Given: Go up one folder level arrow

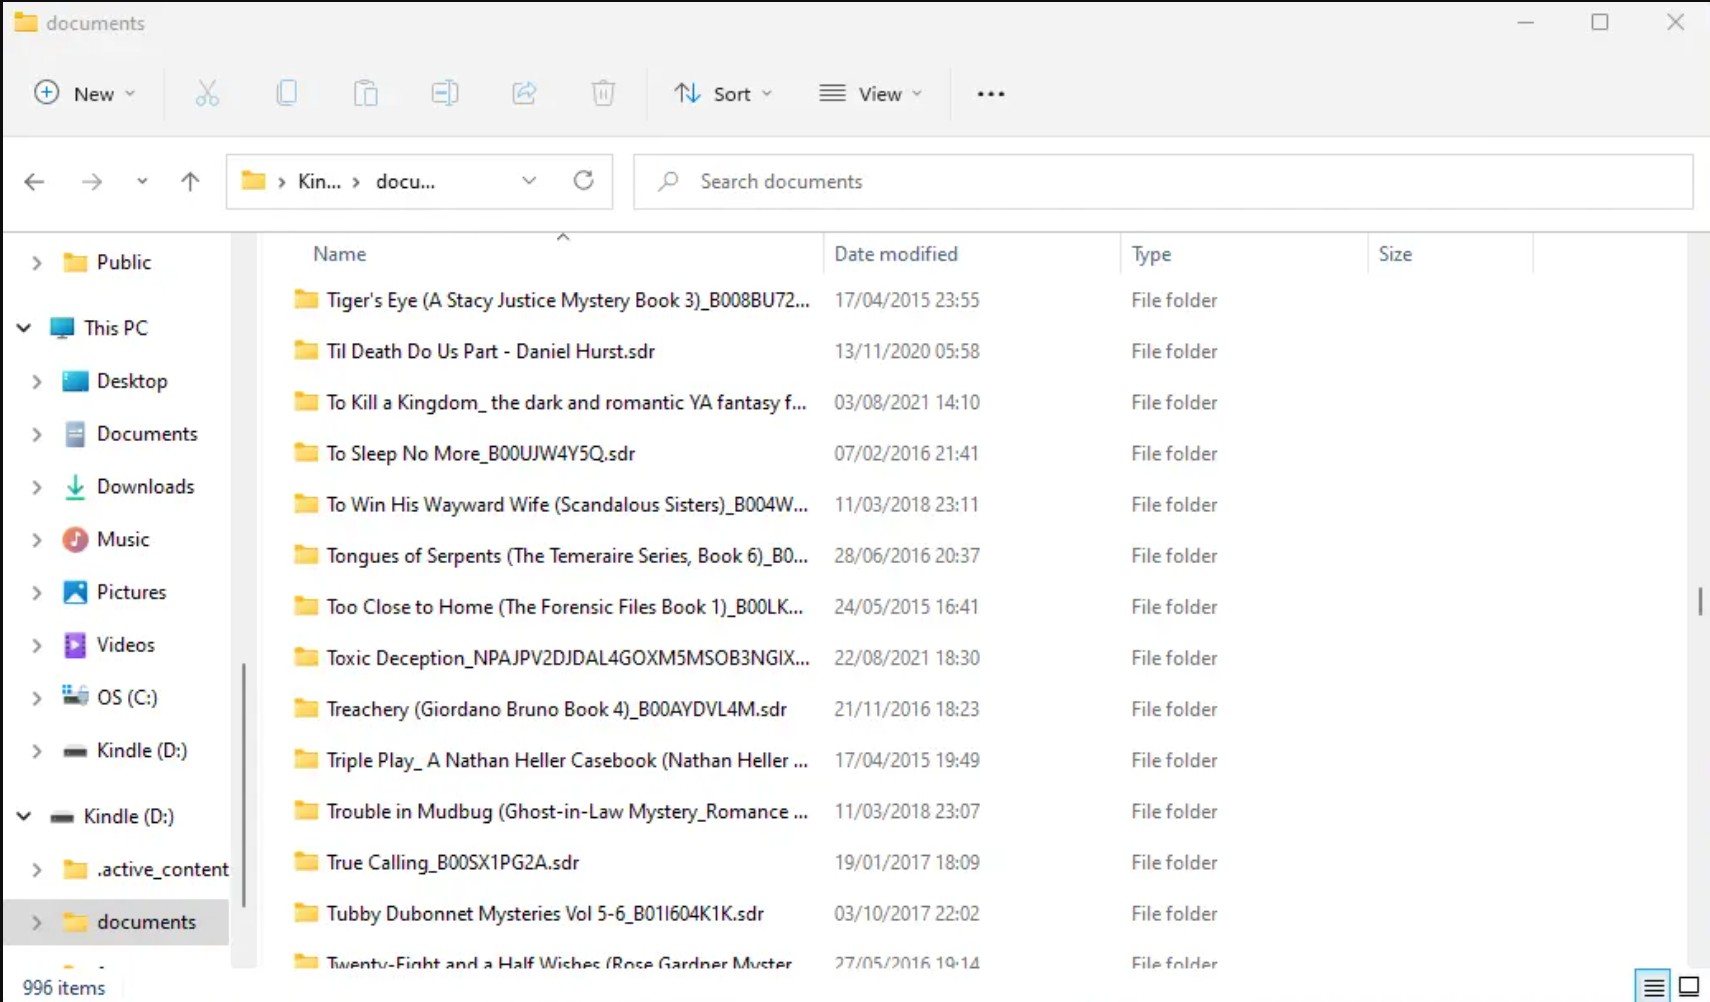Looking at the screenshot, I should pyautogui.click(x=190, y=182).
